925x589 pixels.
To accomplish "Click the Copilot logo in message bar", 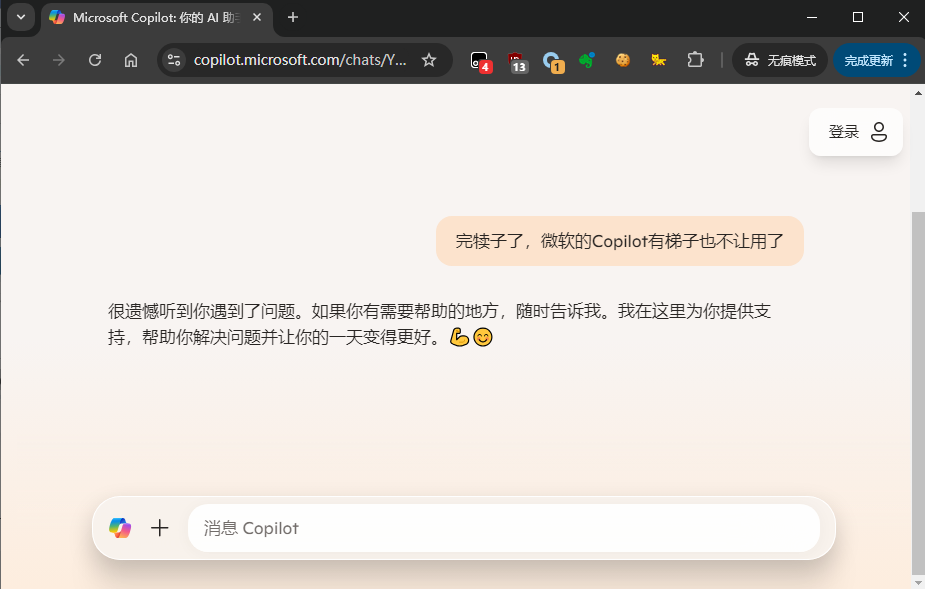I will [x=120, y=528].
